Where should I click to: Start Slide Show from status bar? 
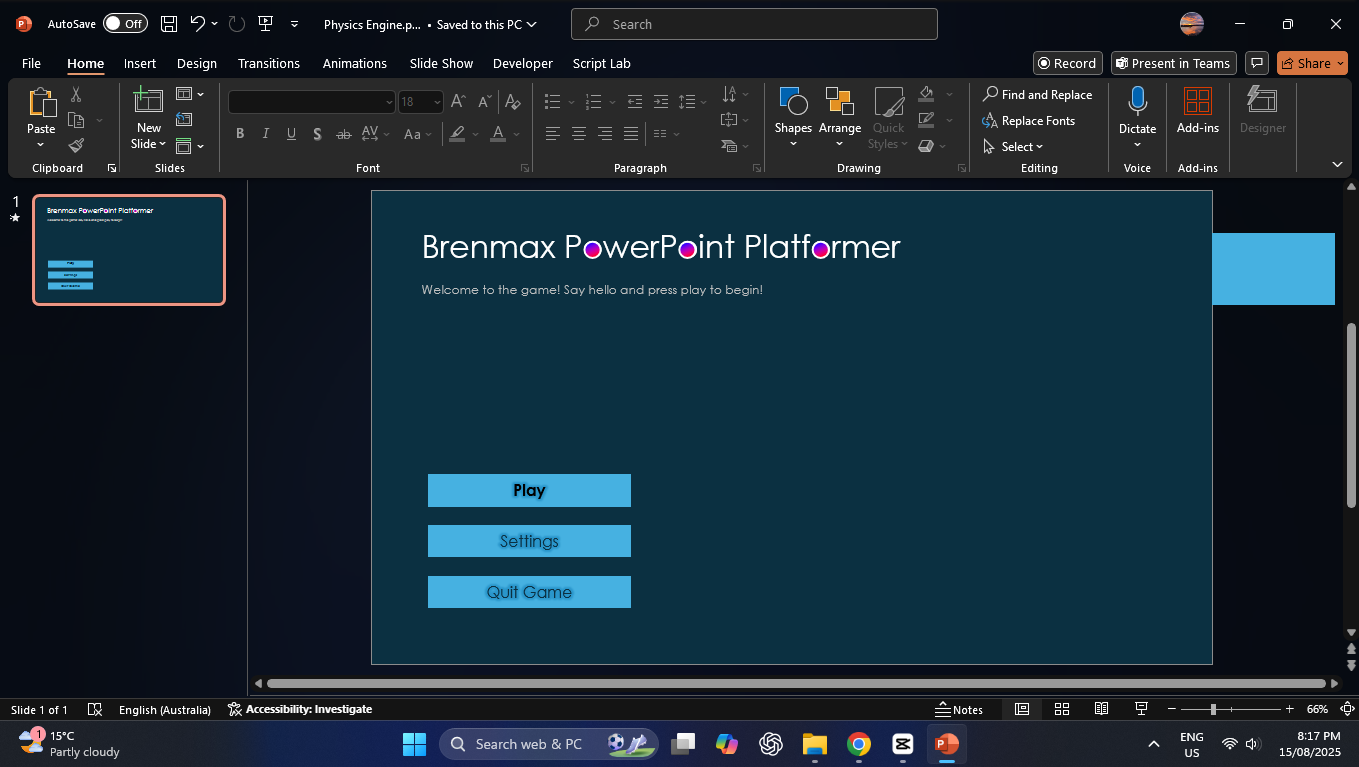[x=1141, y=709]
